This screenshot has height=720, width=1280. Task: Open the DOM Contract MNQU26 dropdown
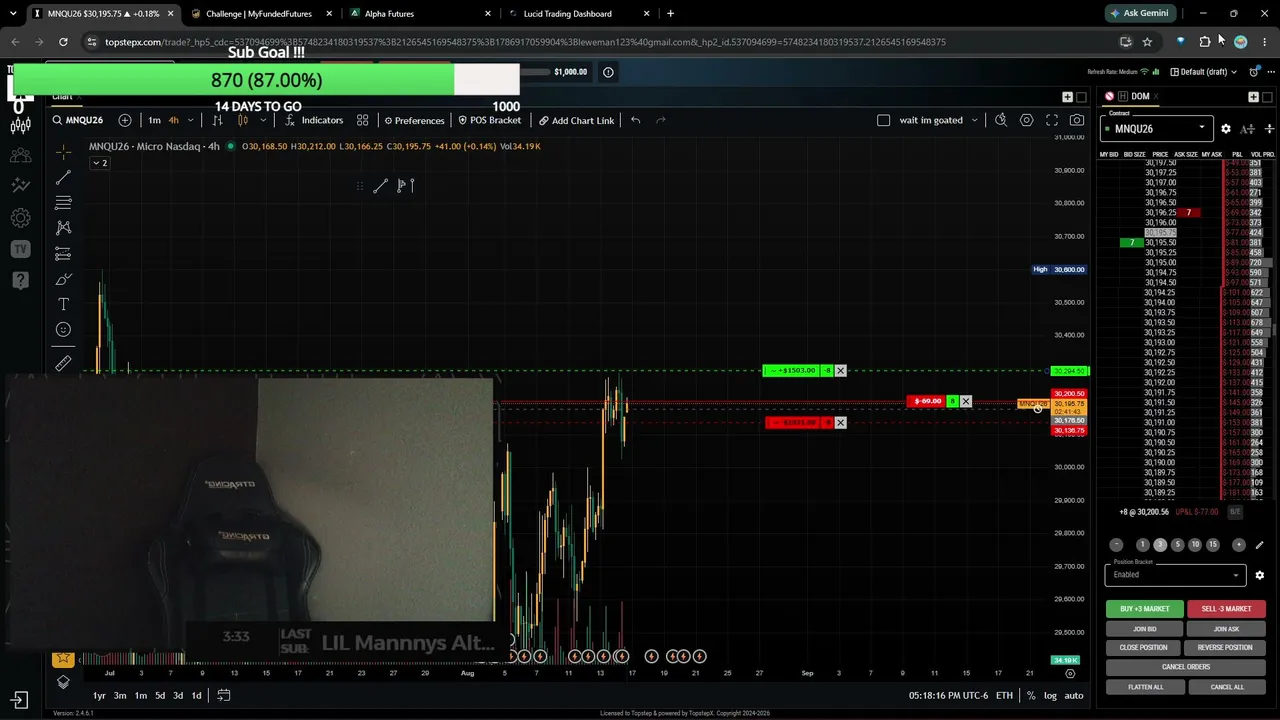[1157, 128]
